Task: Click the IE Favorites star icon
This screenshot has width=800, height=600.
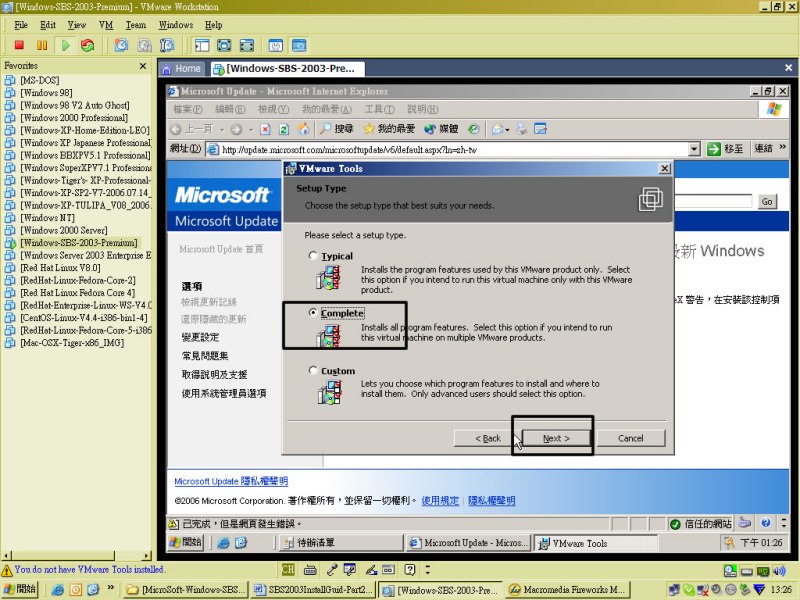Action: point(369,129)
